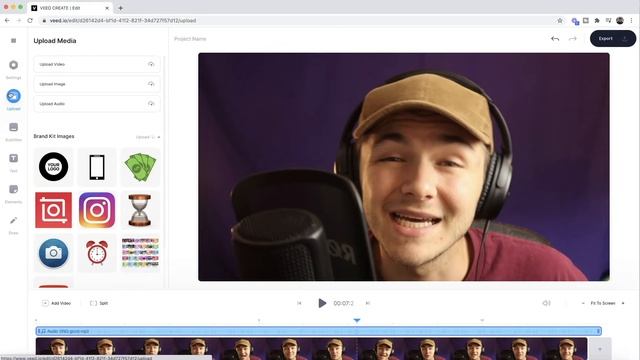Open the Text sidebar panel

coord(13,162)
